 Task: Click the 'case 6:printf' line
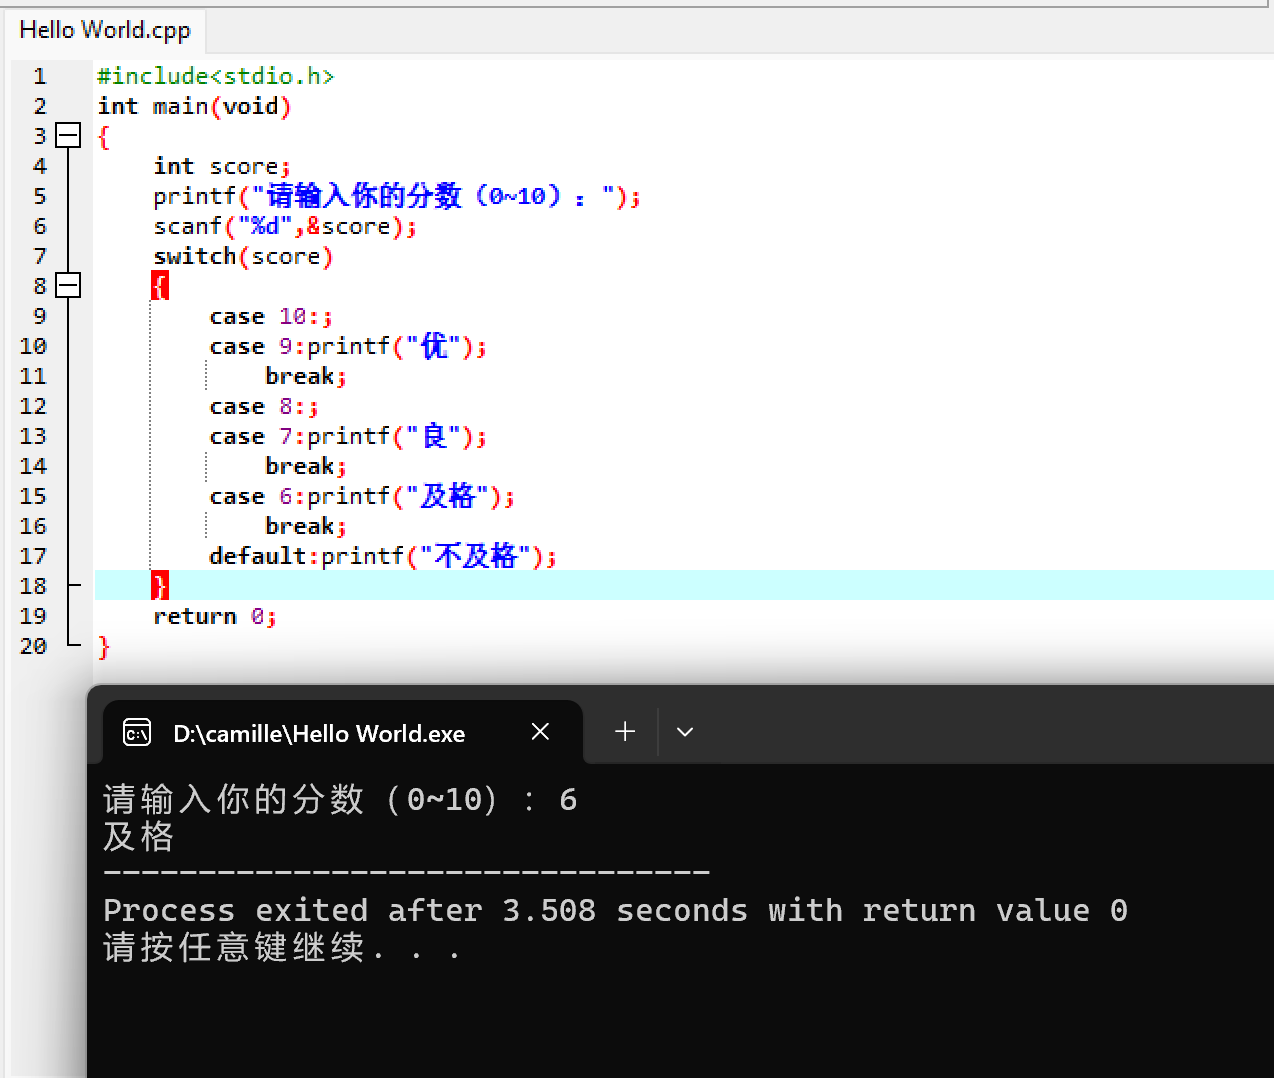[x=362, y=496]
